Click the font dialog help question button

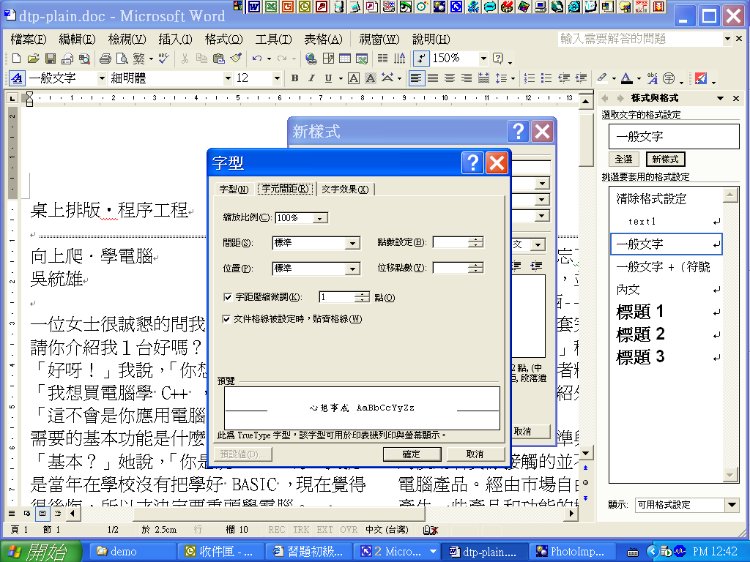[x=473, y=163]
